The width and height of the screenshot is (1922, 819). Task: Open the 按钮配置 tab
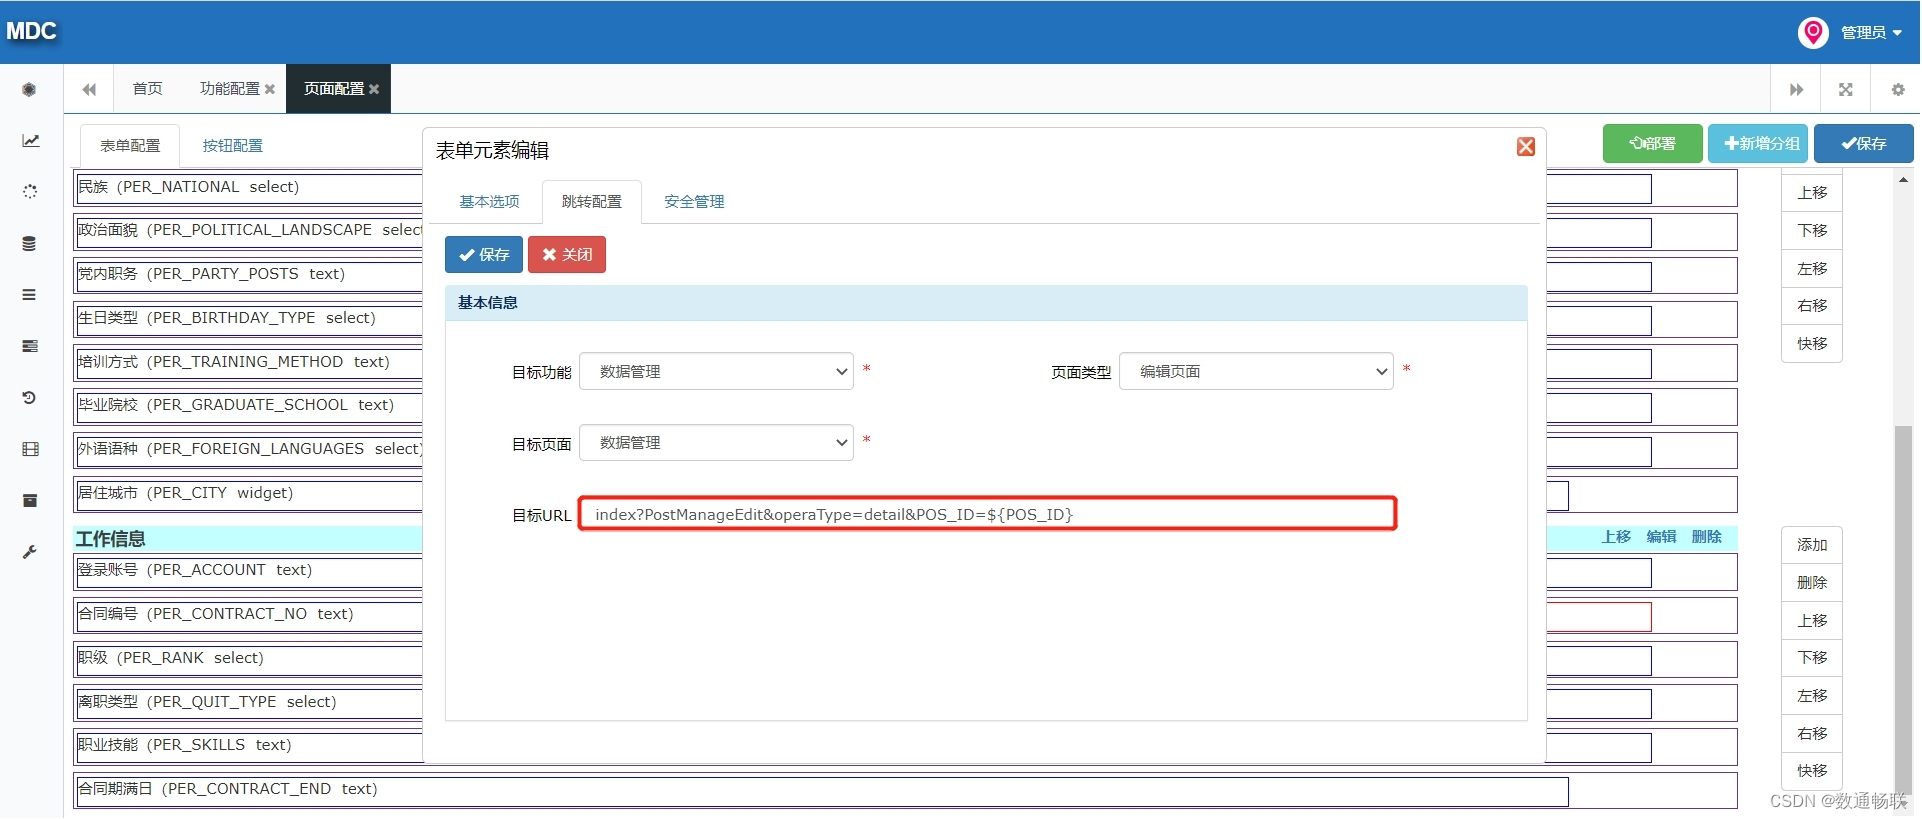tap(233, 146)
